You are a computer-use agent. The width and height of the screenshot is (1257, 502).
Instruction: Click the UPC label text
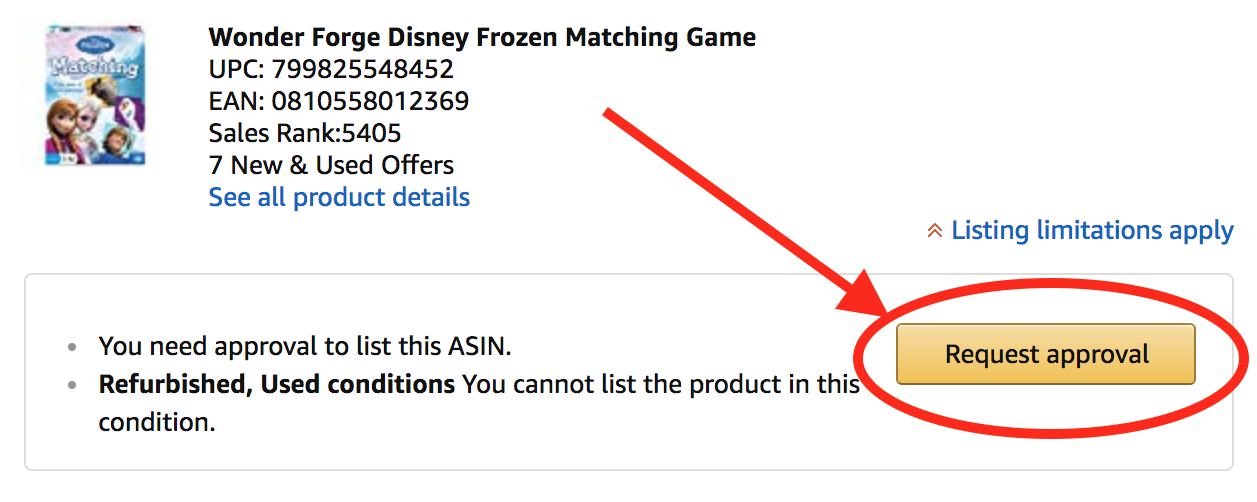[237, 70]
